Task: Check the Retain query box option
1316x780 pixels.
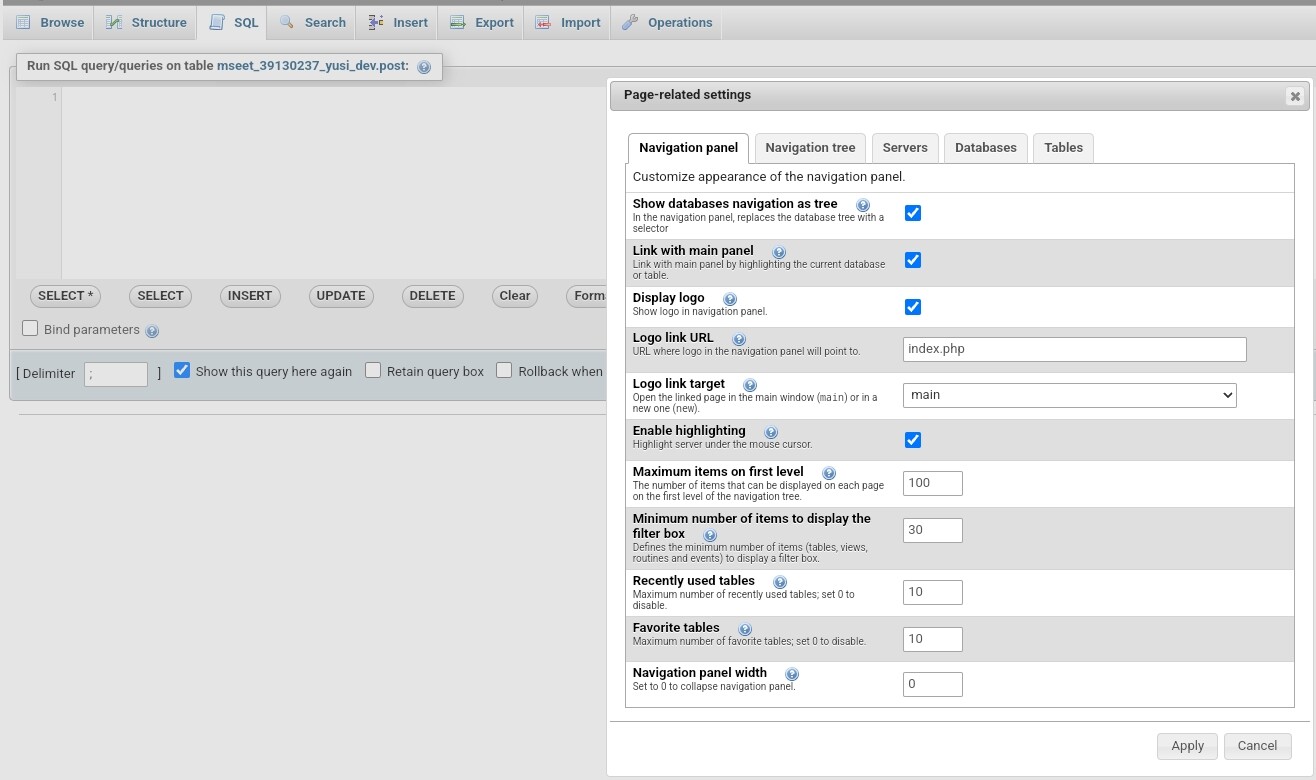Action: (373, 370)
